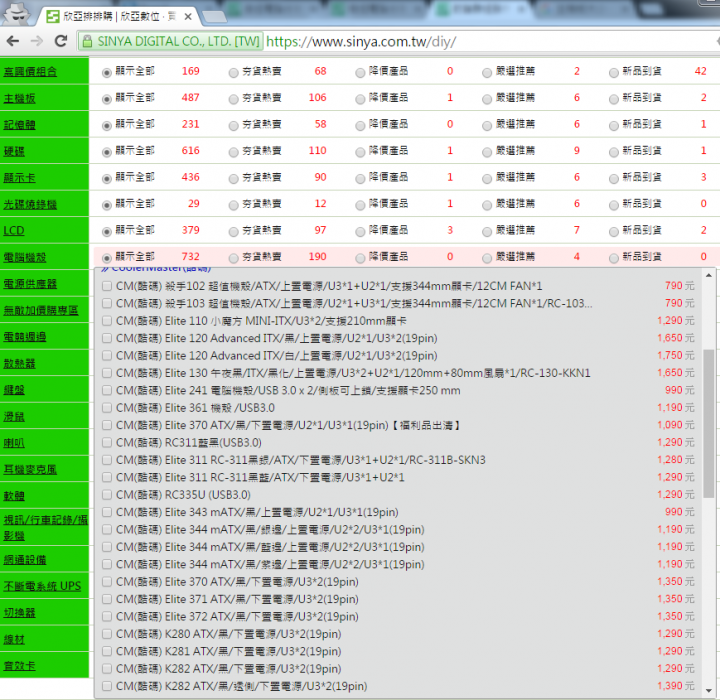Open the 網通設備 category link
Image resolution: width=720 pixels, height=700 pixels.
pyautogui.click(x=25, y=559)
